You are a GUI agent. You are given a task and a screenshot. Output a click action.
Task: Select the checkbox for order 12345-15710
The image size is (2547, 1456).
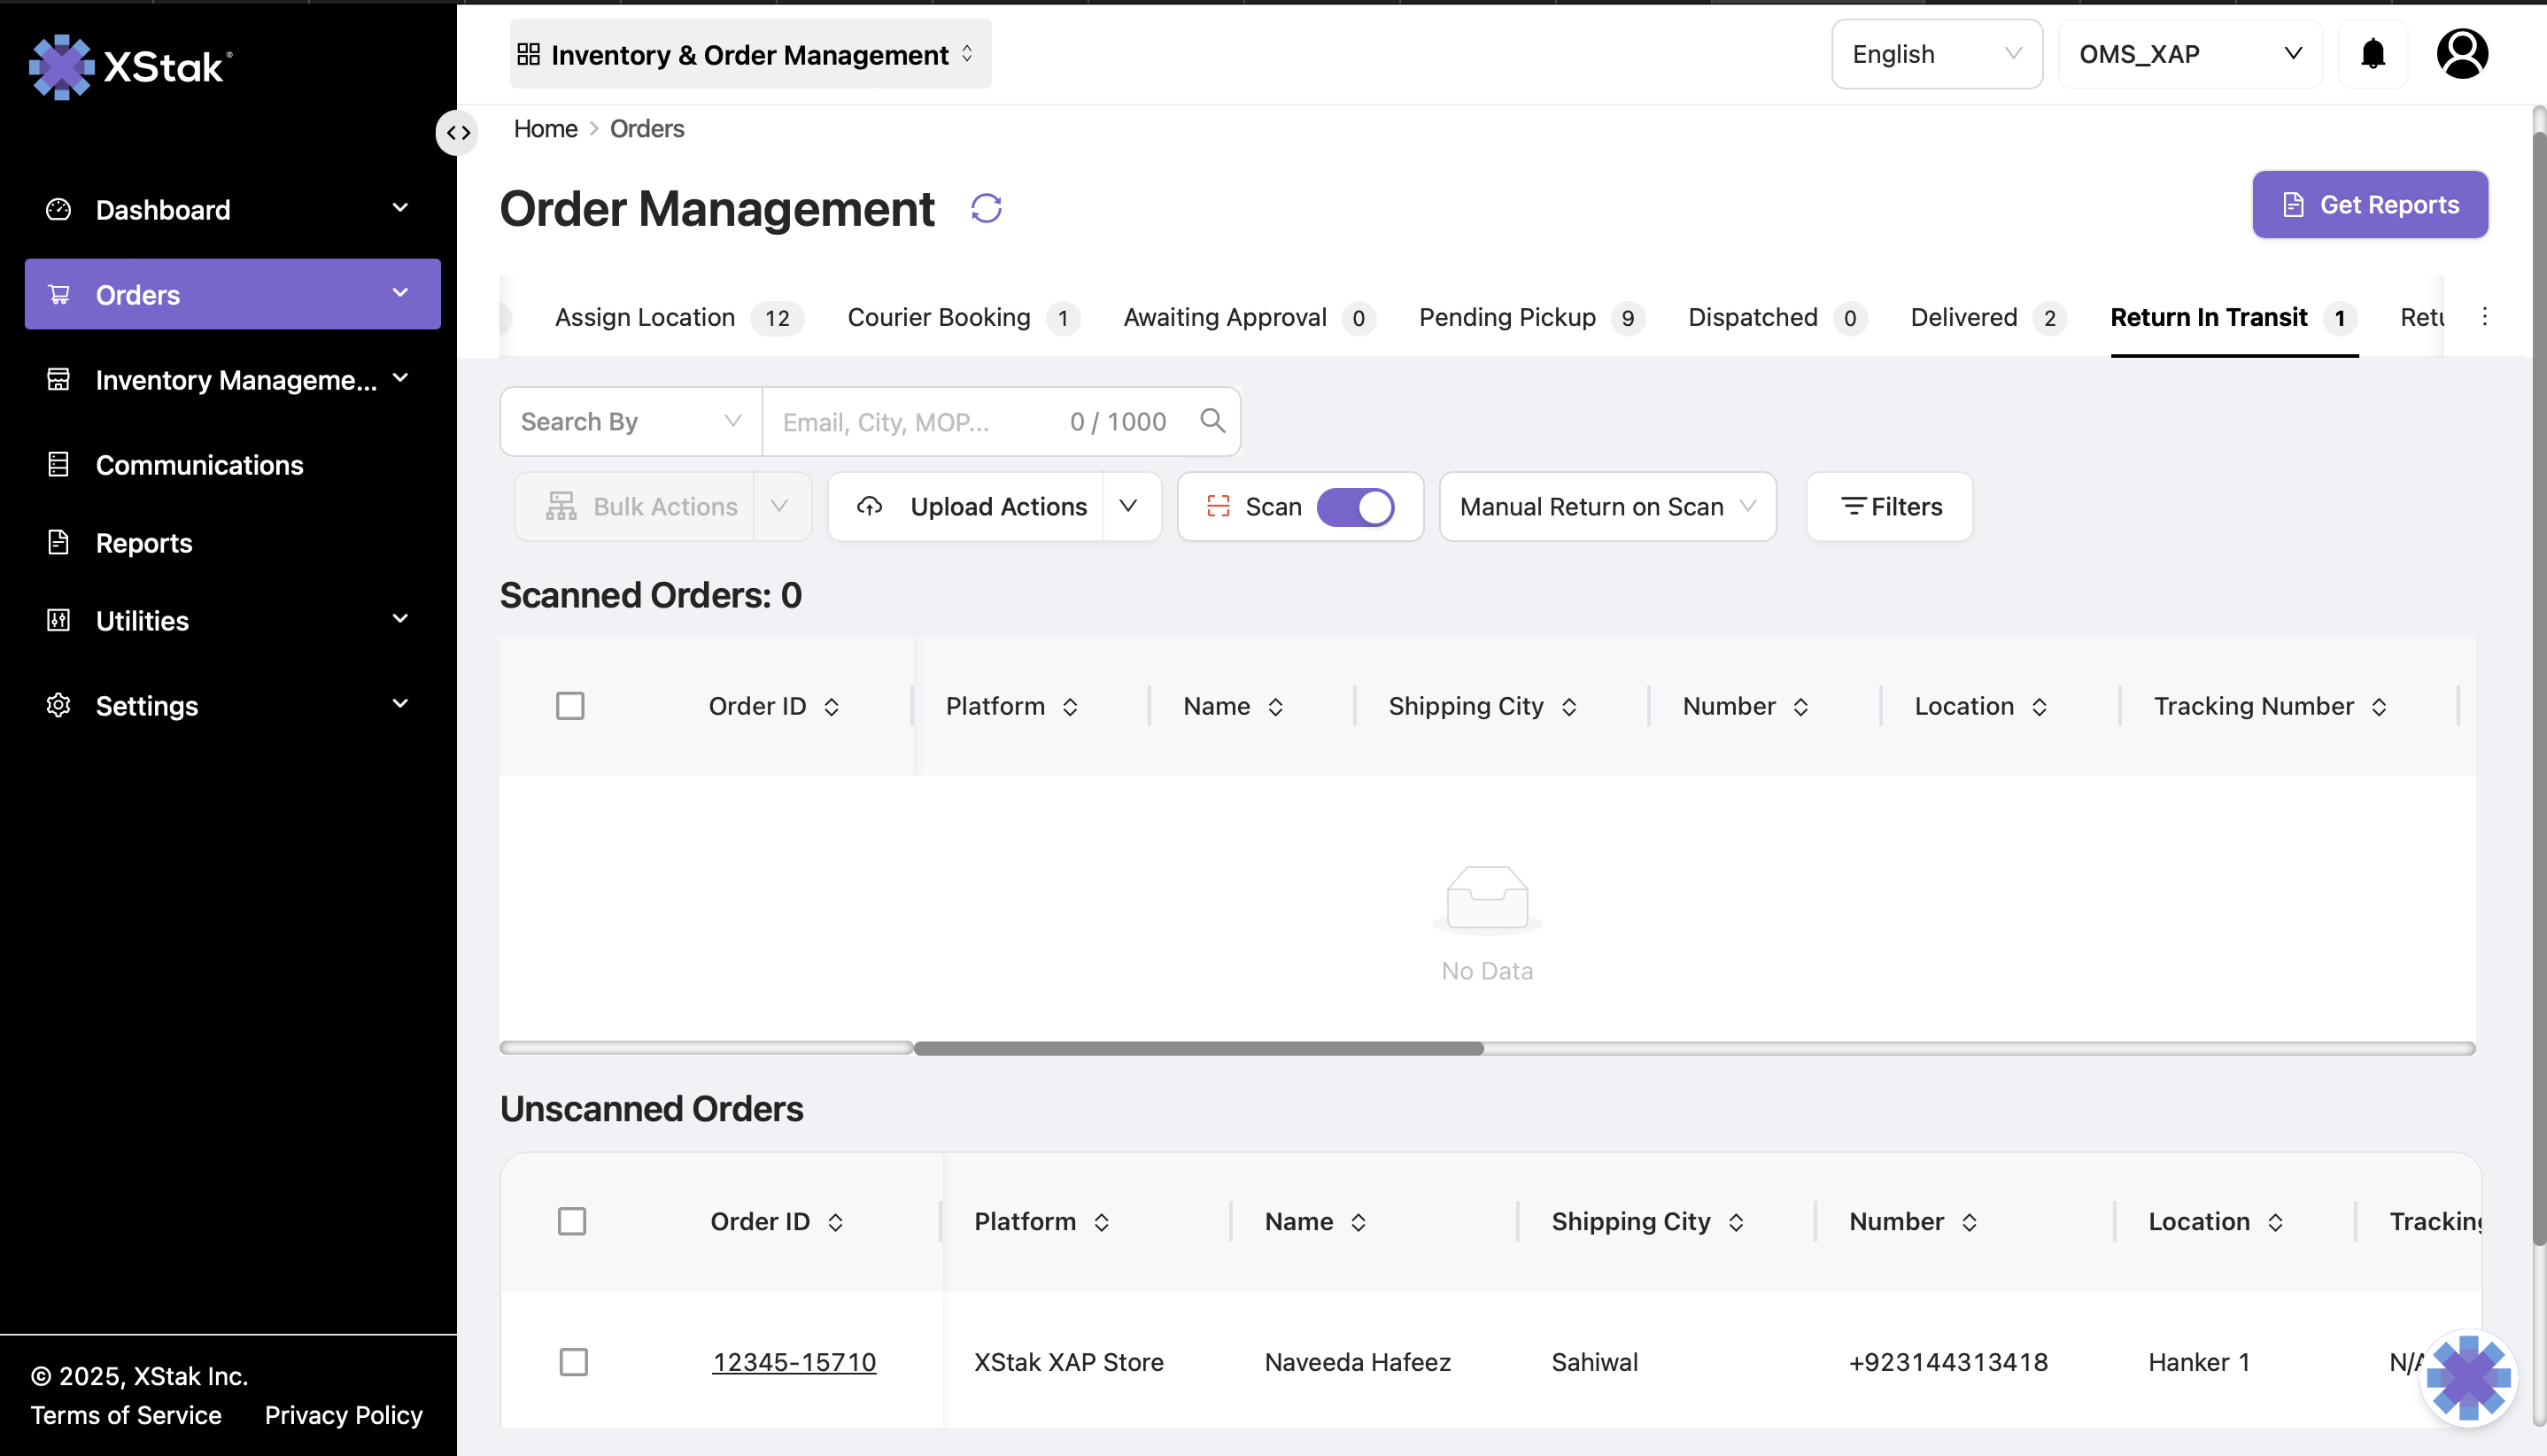(573, 1362)
